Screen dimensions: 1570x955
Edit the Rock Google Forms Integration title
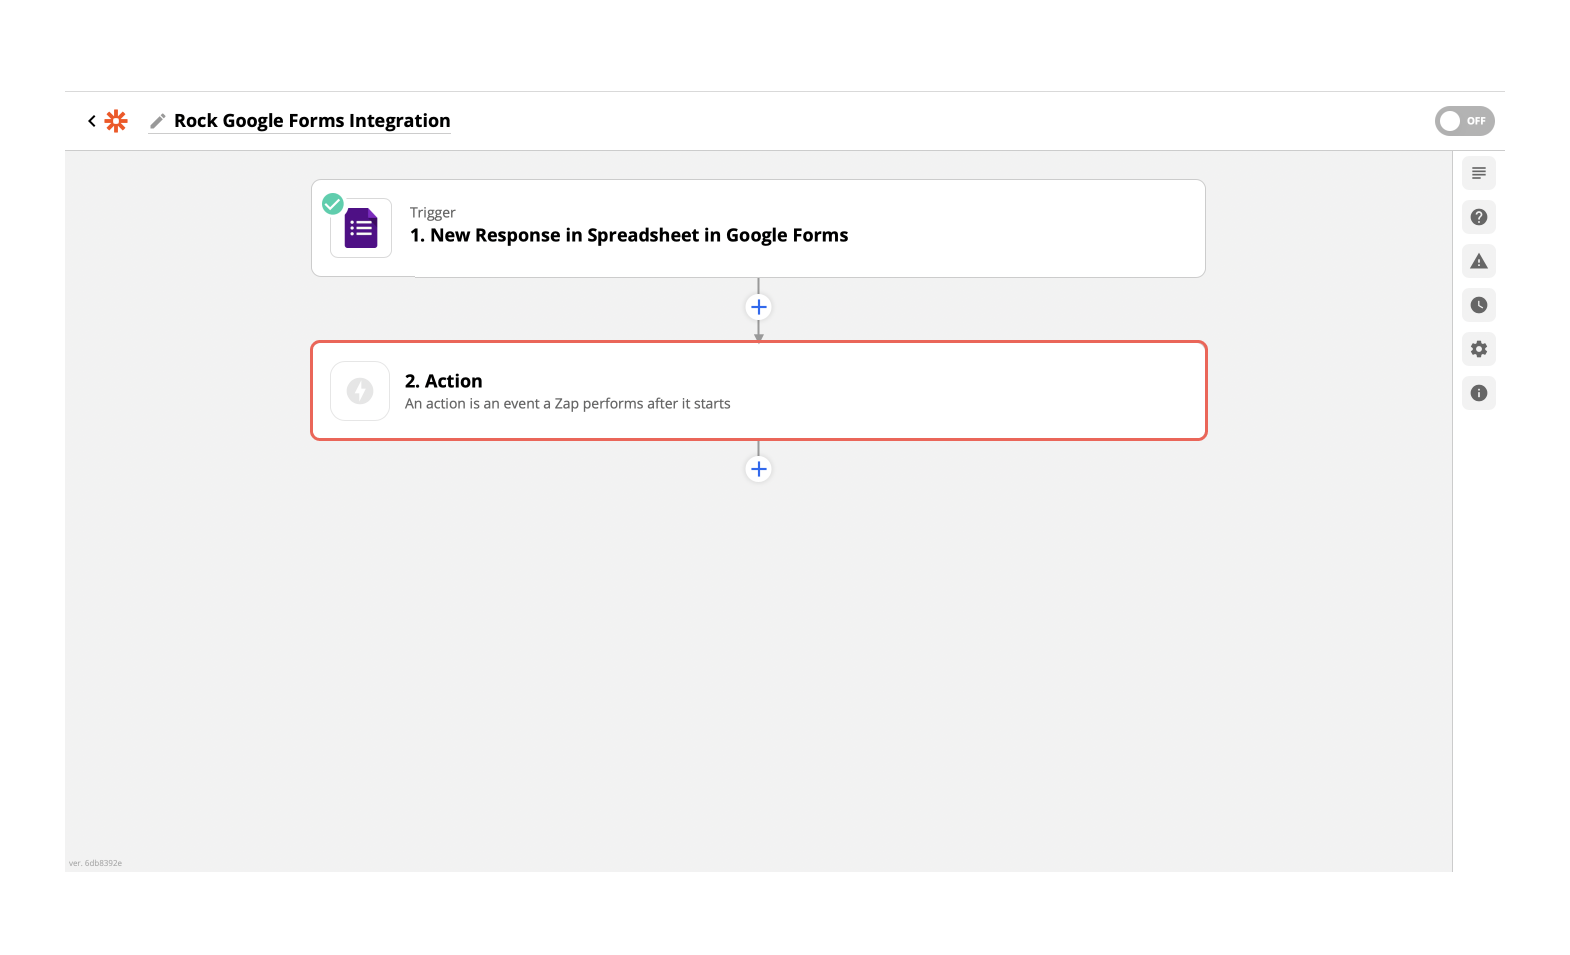pos(312,121)
